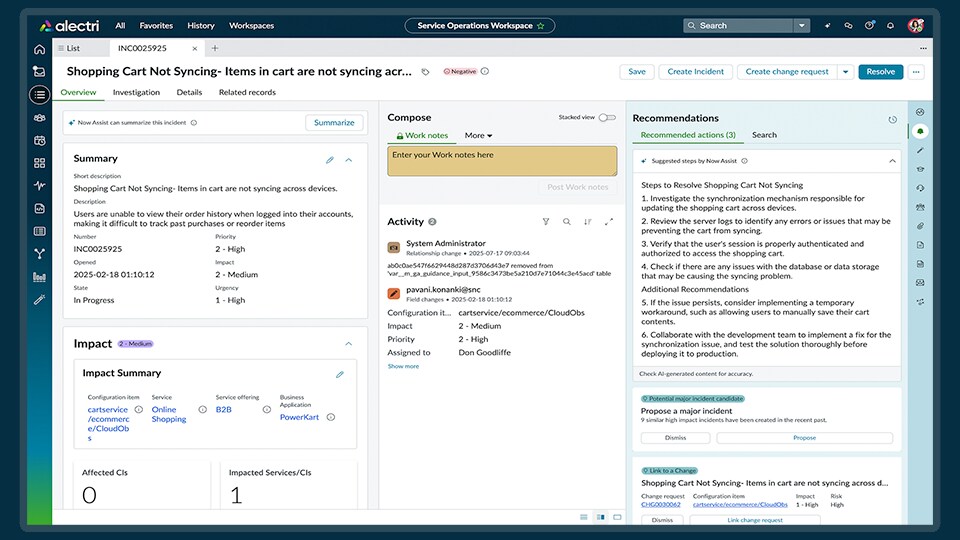The image size is (960, 540).
Task: Collapse the Impact section
Action: (349, 344)
